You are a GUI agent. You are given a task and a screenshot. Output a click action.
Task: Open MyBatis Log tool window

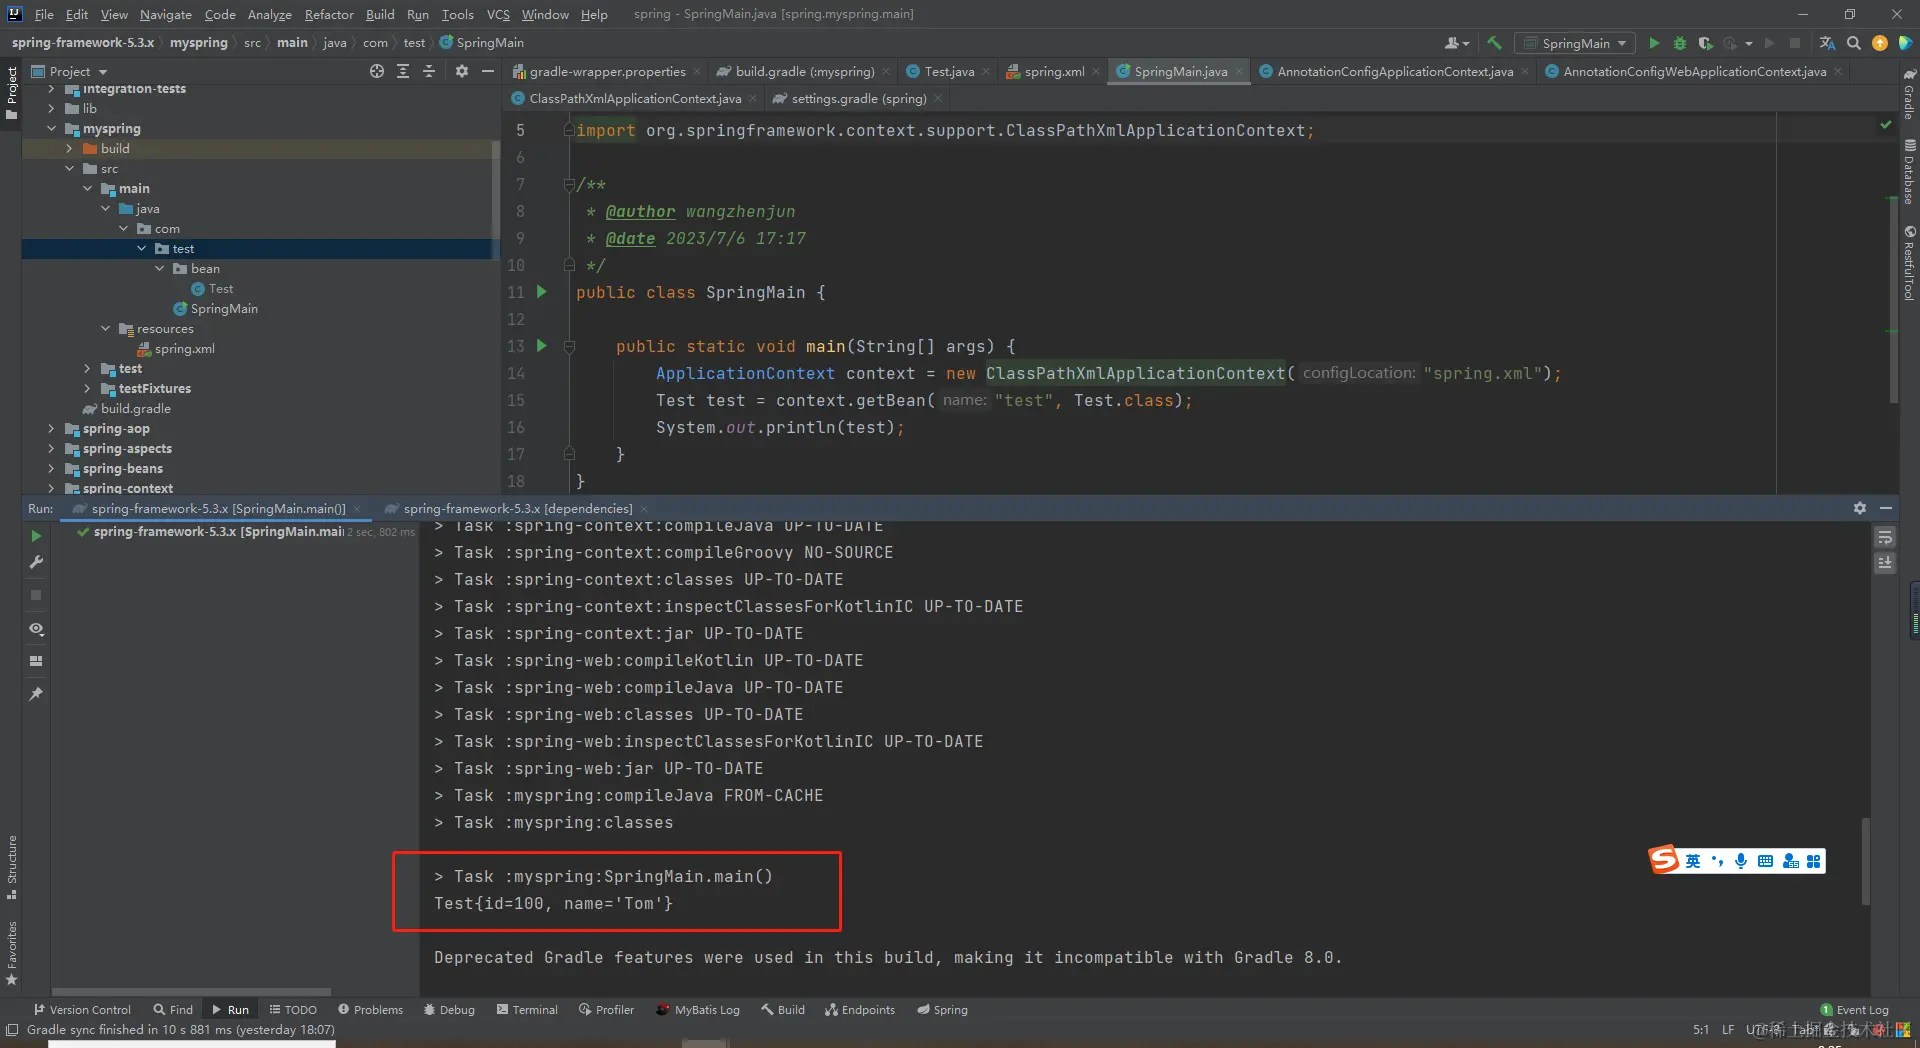[x=698, y=1009]
